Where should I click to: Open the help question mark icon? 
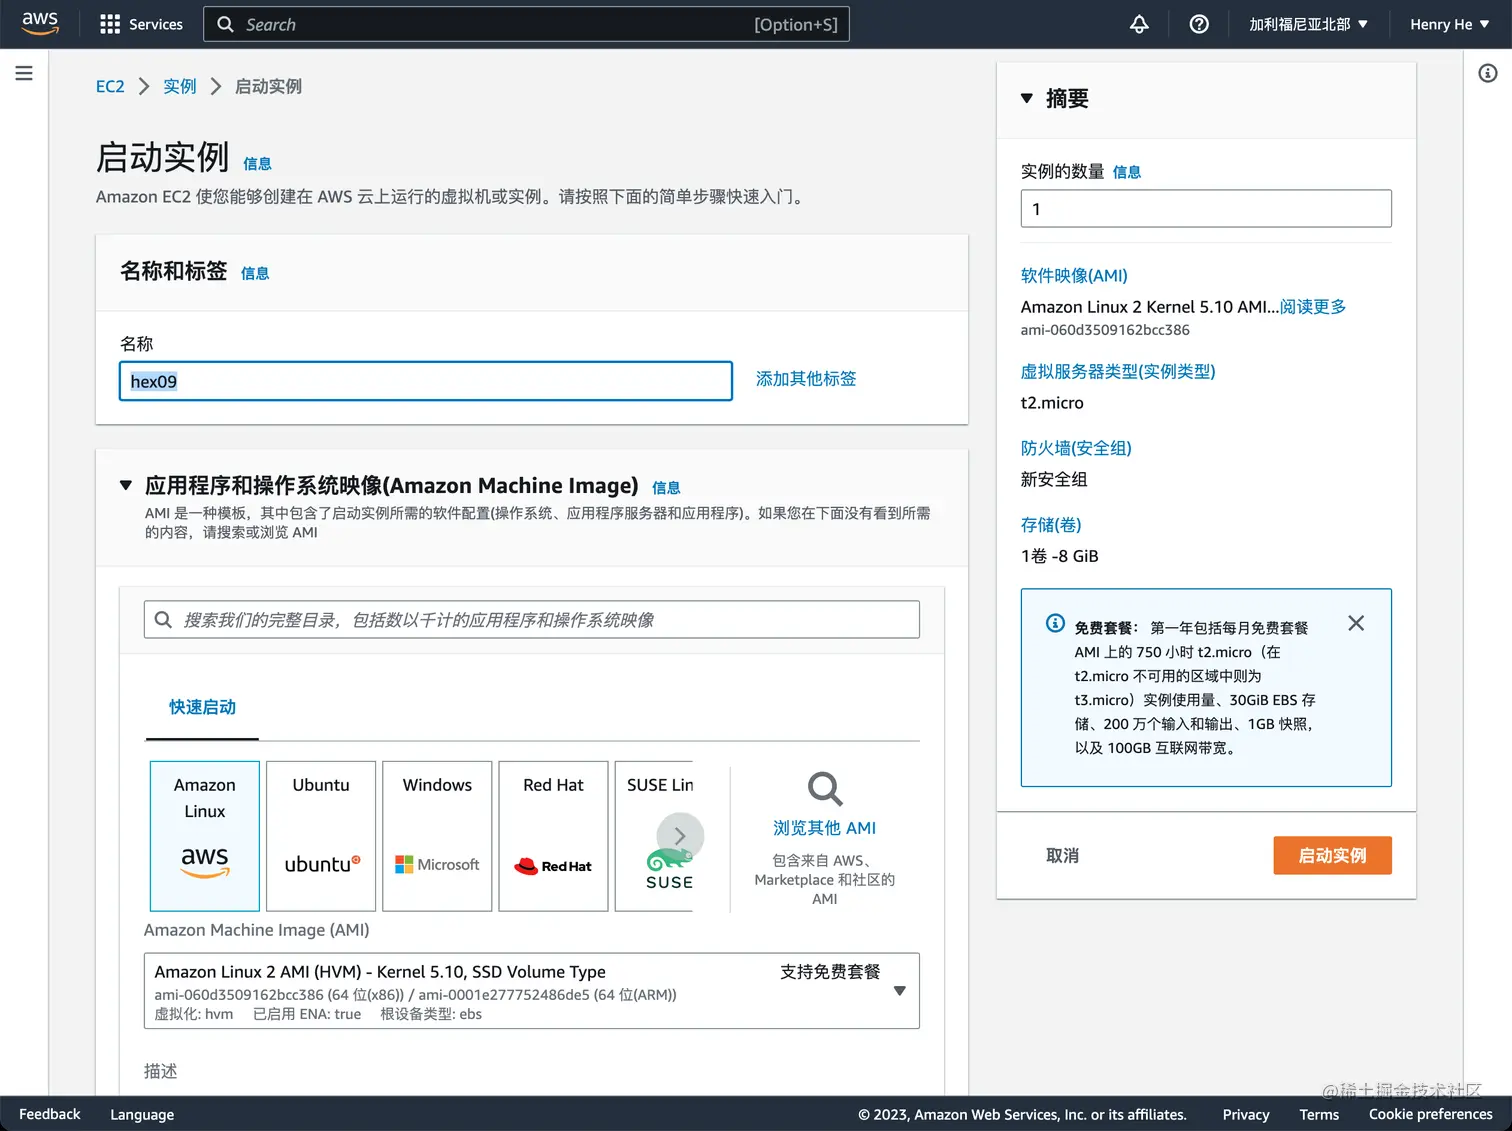pyautogui.click(x=1199, y=24)
